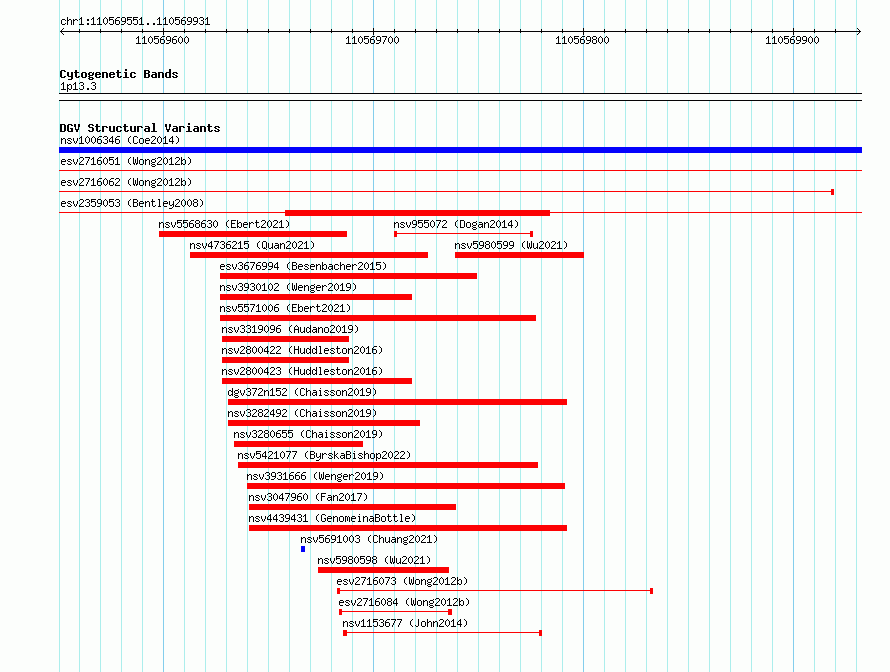Click the nsv2800422 red bar
This screenshot has width=890, height=672.
point(286,360)
